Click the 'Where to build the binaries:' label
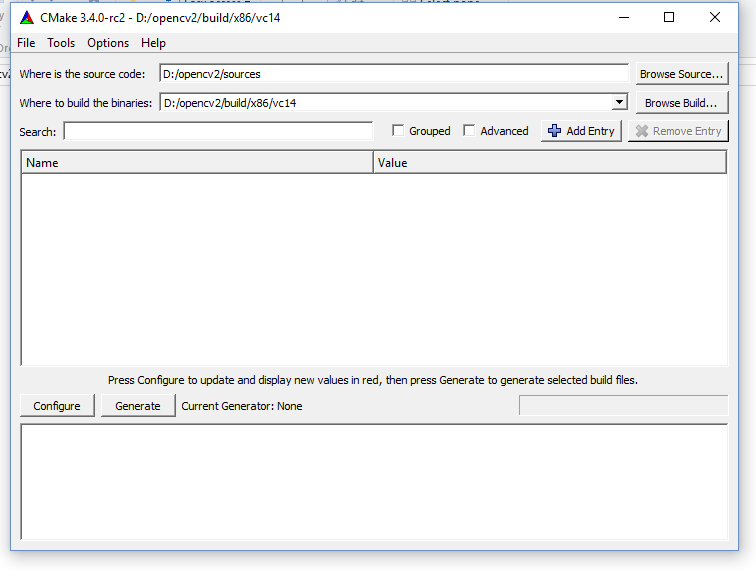Viewport: 756px width, 571px height. pyautogui.click(x=86, y=103)
